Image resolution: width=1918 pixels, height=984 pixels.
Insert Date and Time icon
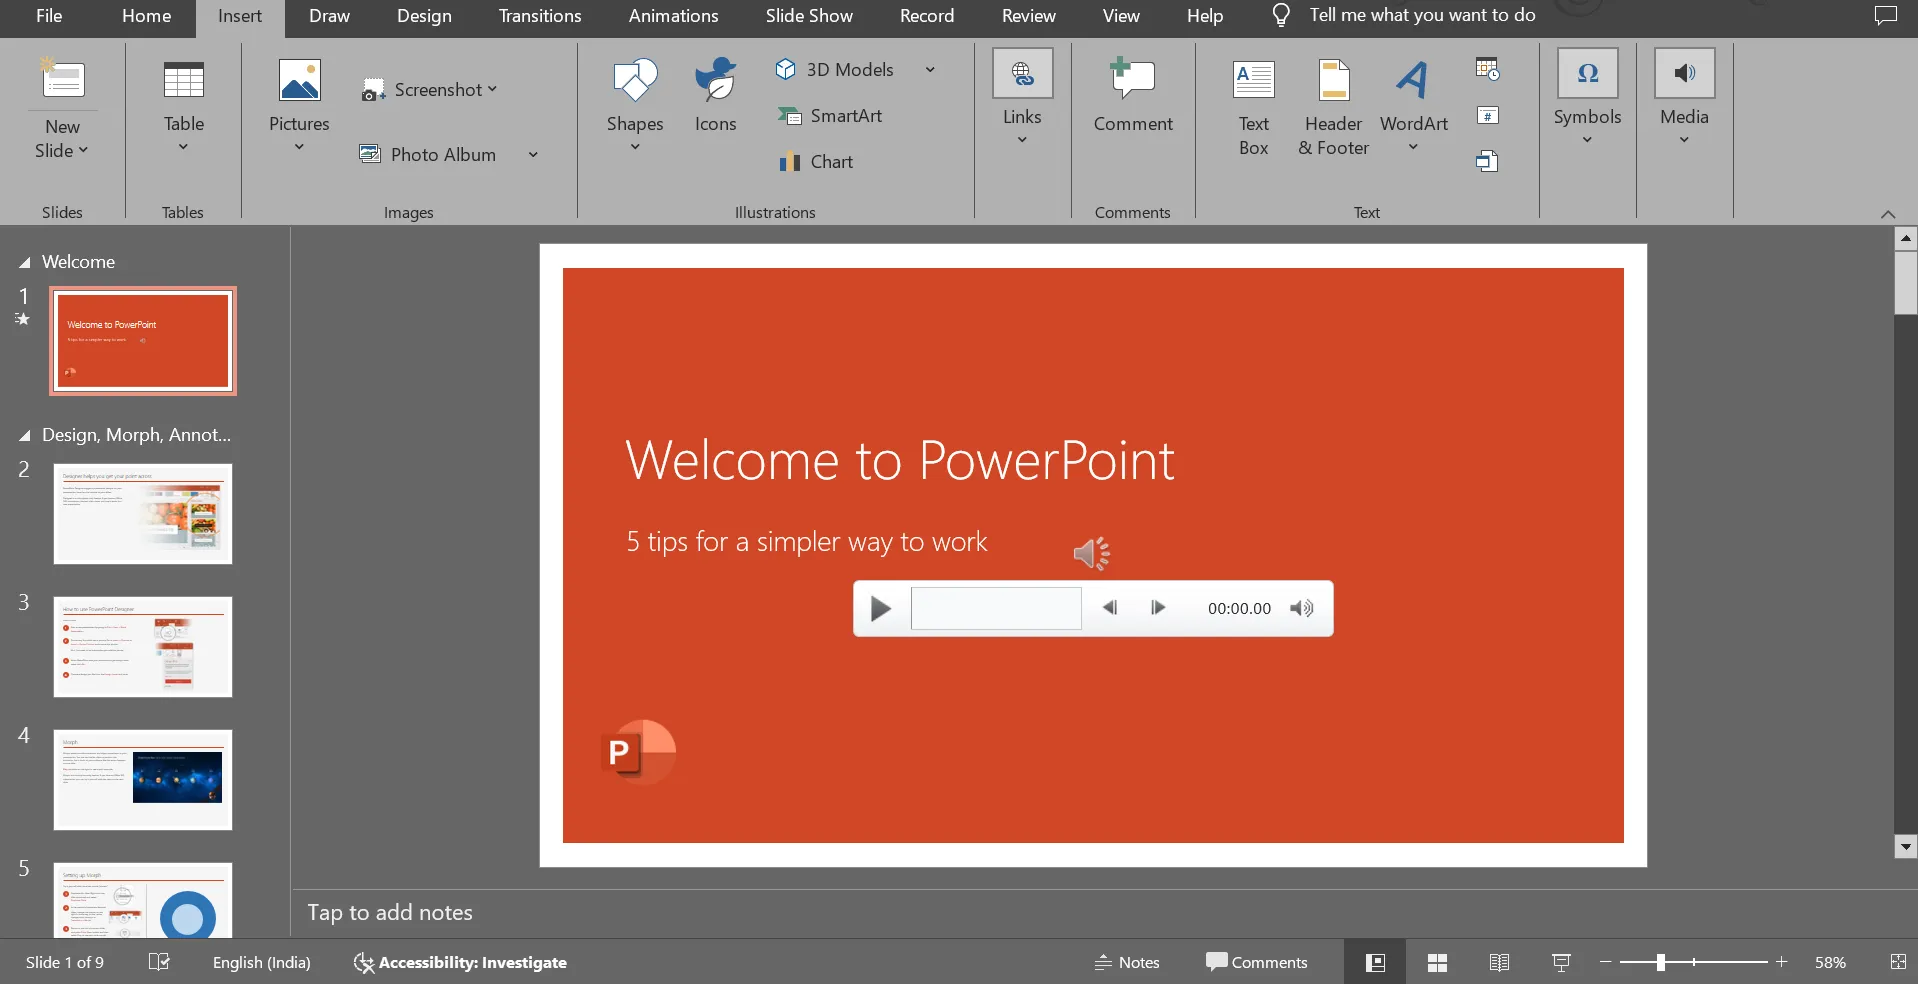click(1487, 69)
